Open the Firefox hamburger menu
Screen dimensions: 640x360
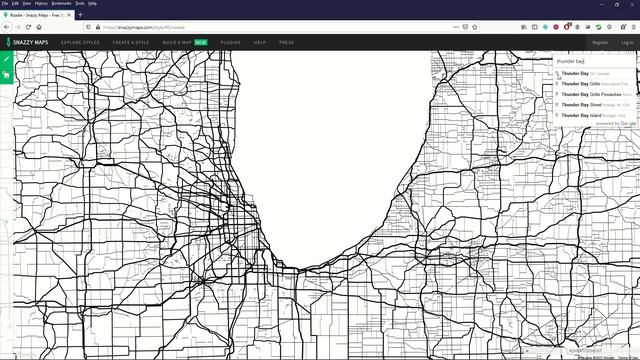click(x=633, y=27)
